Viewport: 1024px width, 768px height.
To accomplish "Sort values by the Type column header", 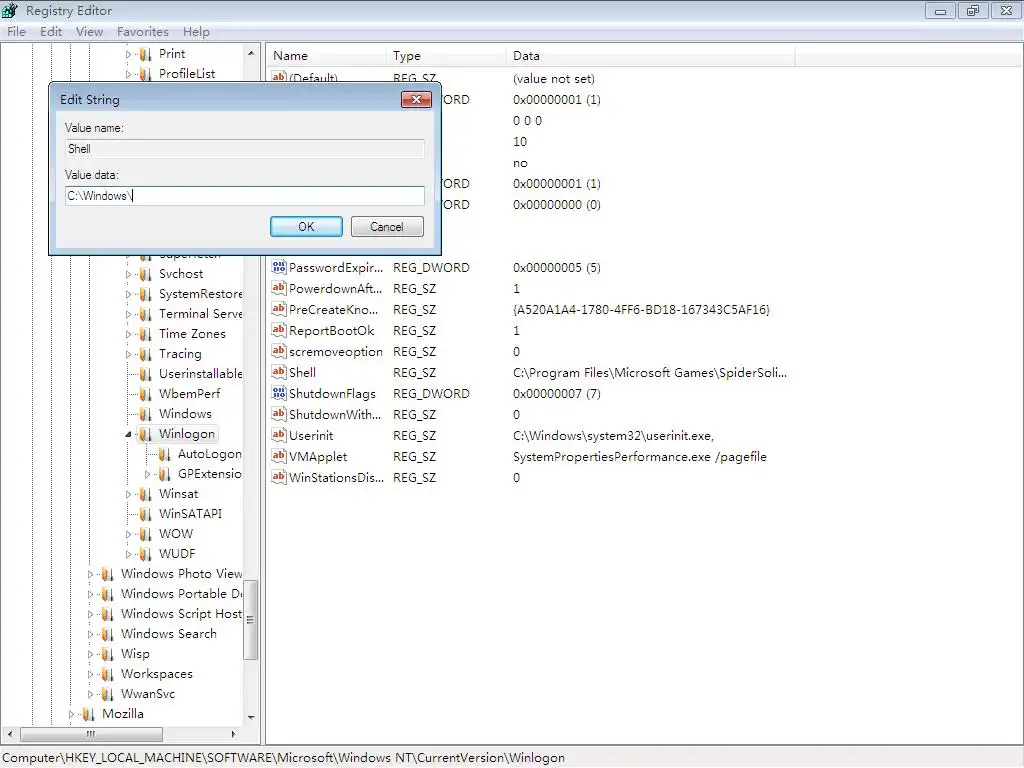I will tap(447, 56).
